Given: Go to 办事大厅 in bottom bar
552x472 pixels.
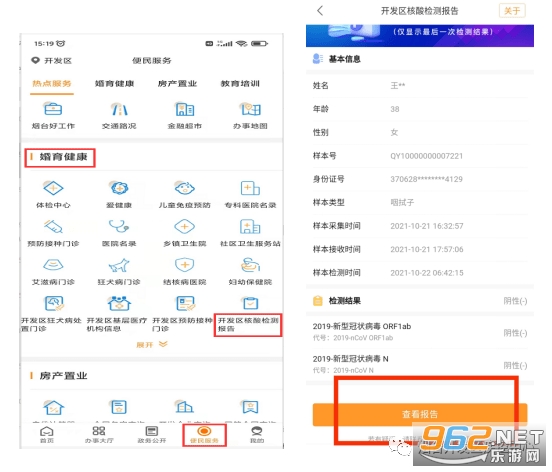Looking at the screenshot, I should click(x=99, y=435).
